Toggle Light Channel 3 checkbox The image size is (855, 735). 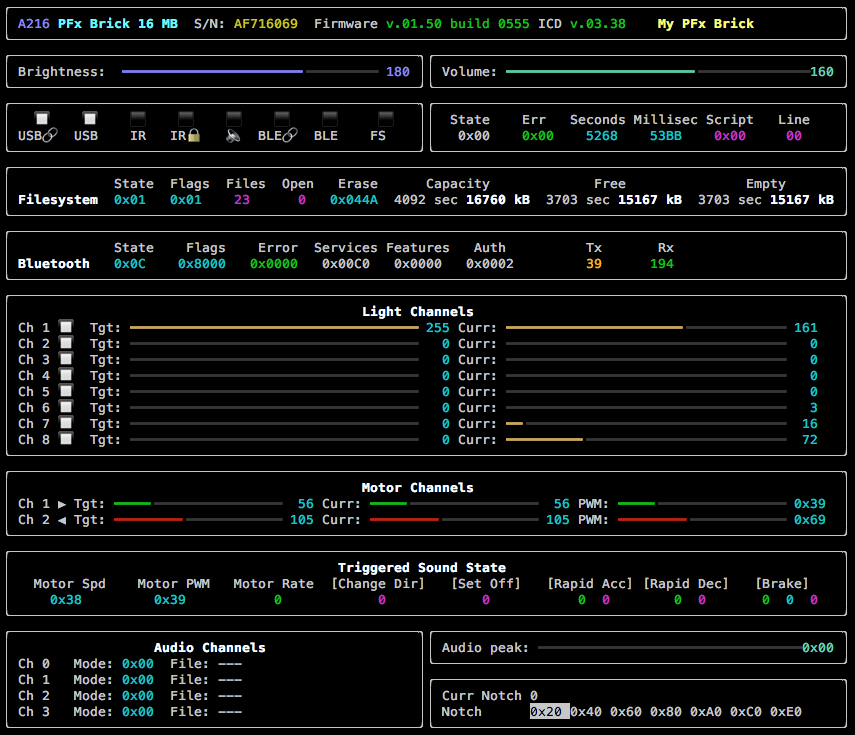[x=66, y=359]
